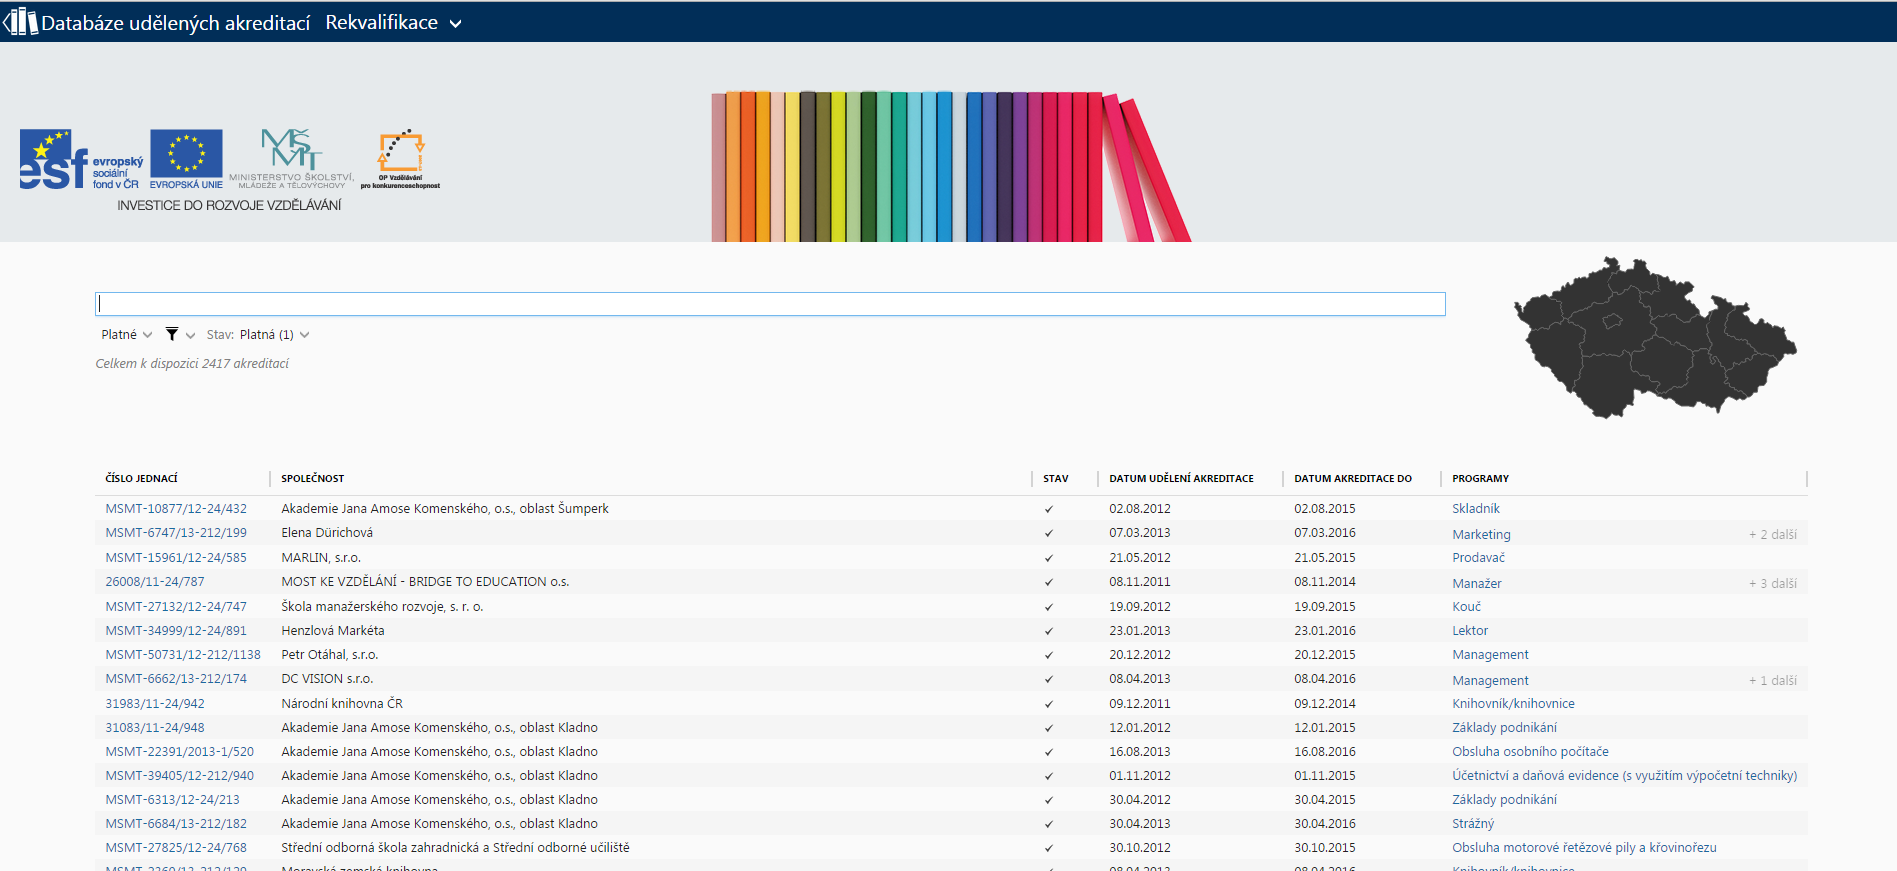The height and width of the screenshot is (871, 1897).
Task: Open the Stav: Platná (1) dropdown
Action: tap(258, 334)
